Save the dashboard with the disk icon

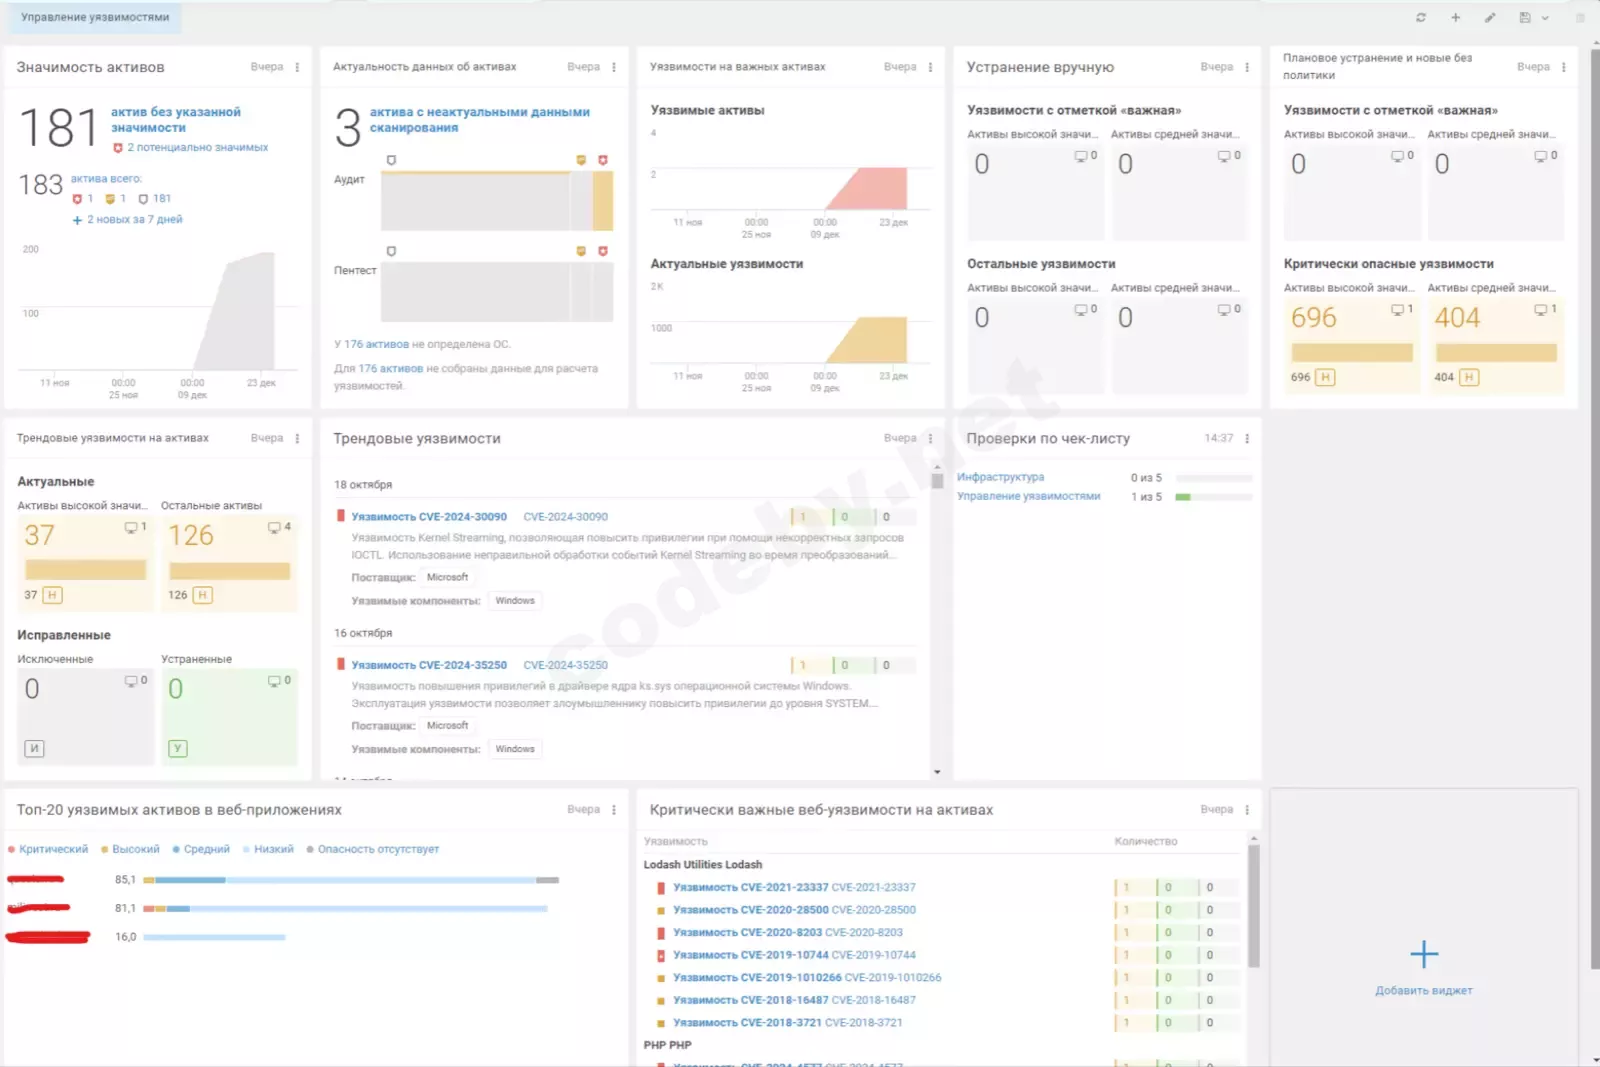click(x=1525, y=17)
